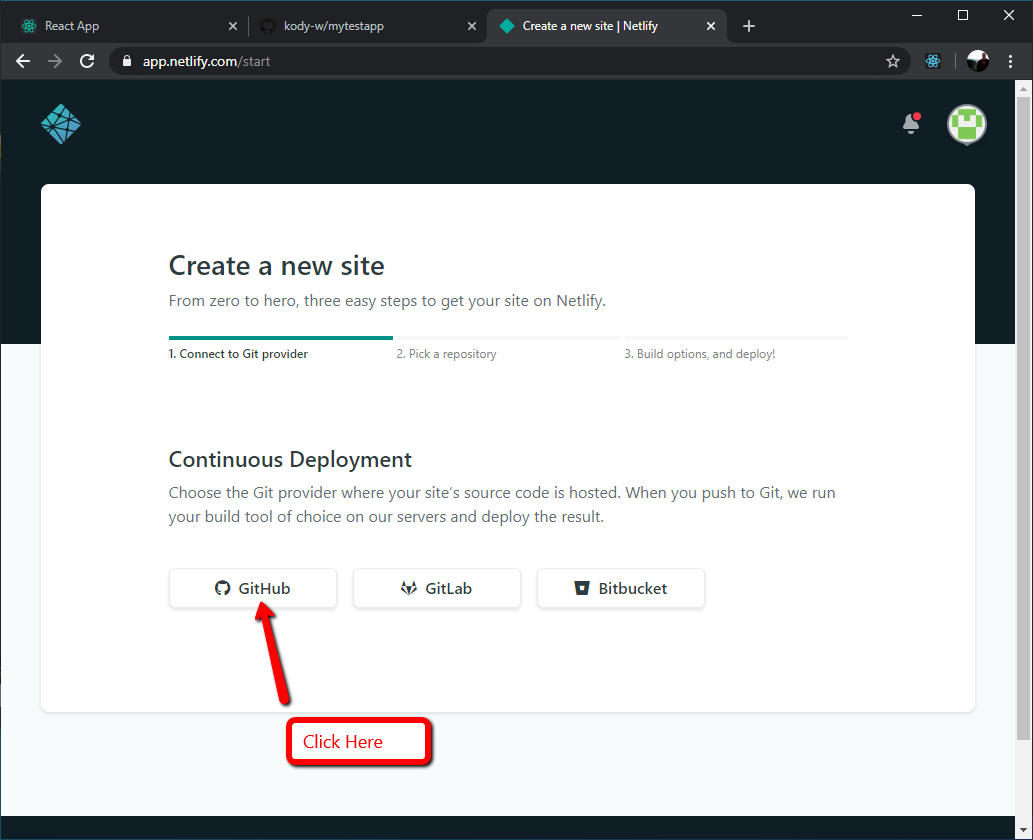This screenshot has width=1033, height=840.
Task: Click the address bar URL app.netlify.com/start
Action: pos(206,61)
